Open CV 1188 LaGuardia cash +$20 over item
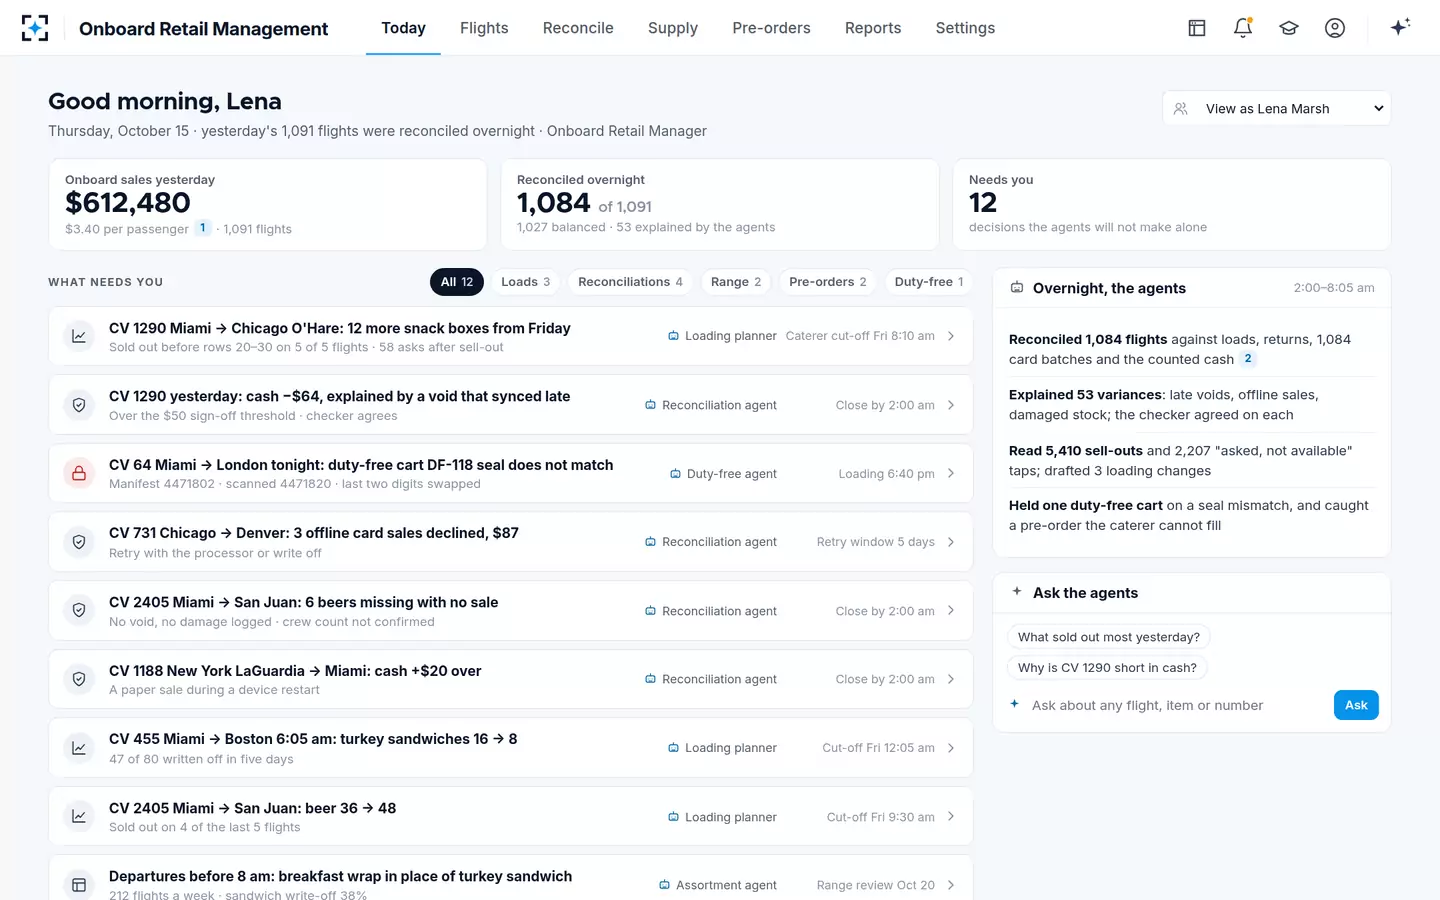 pyautogui.click(x=511, y=679)
